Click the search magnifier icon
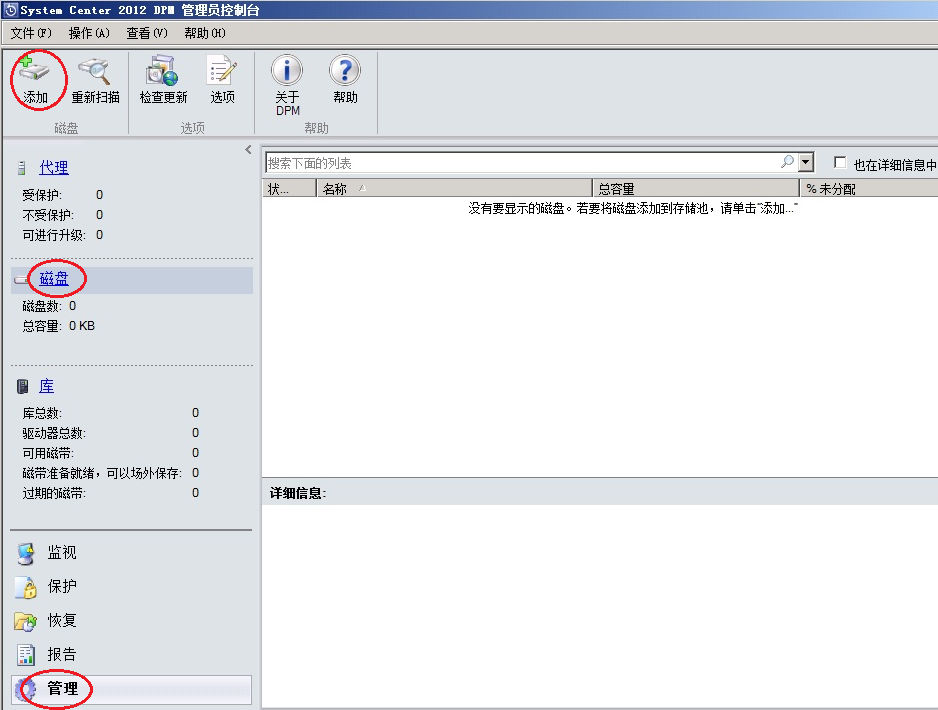 (787, 162)
